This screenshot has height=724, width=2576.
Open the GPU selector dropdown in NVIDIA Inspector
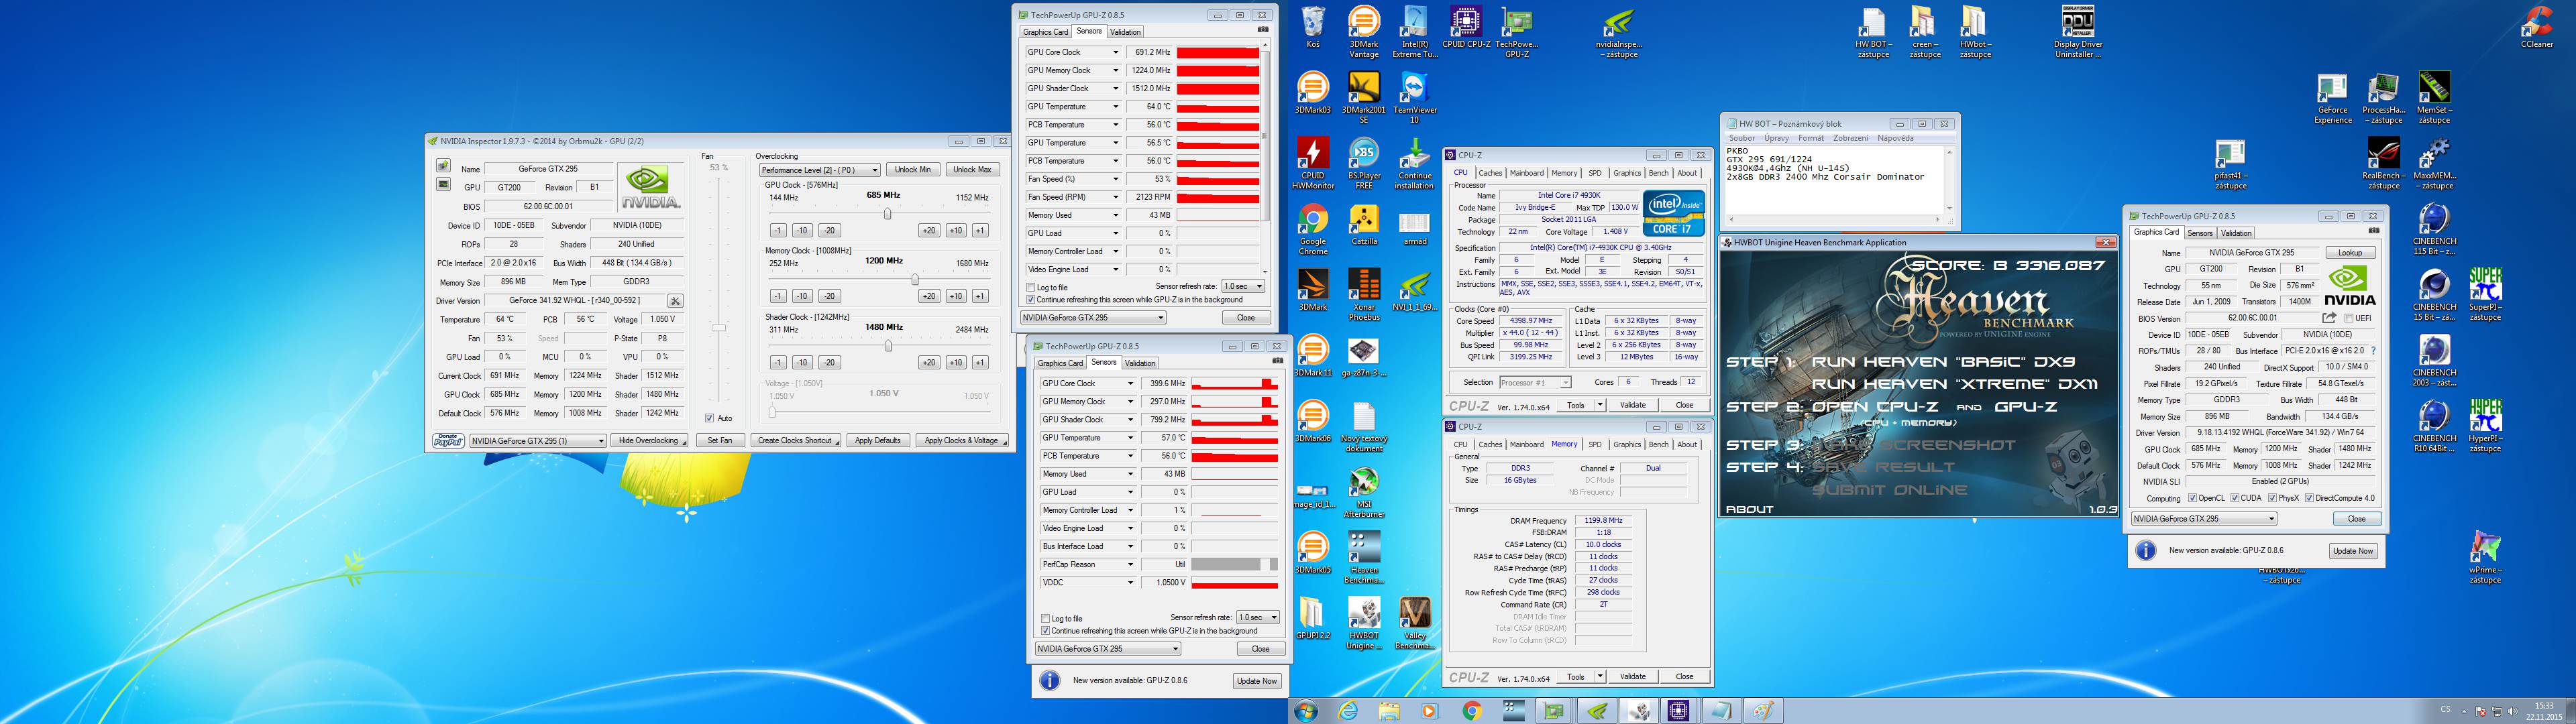(538, 441)
